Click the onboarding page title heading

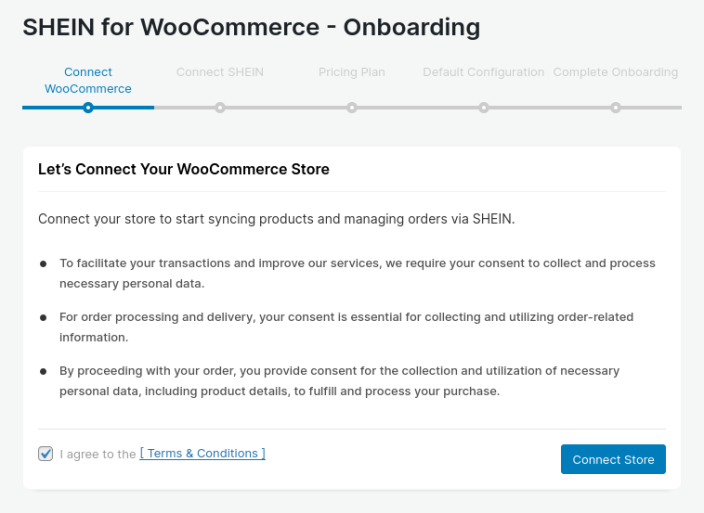click(251, 27)
